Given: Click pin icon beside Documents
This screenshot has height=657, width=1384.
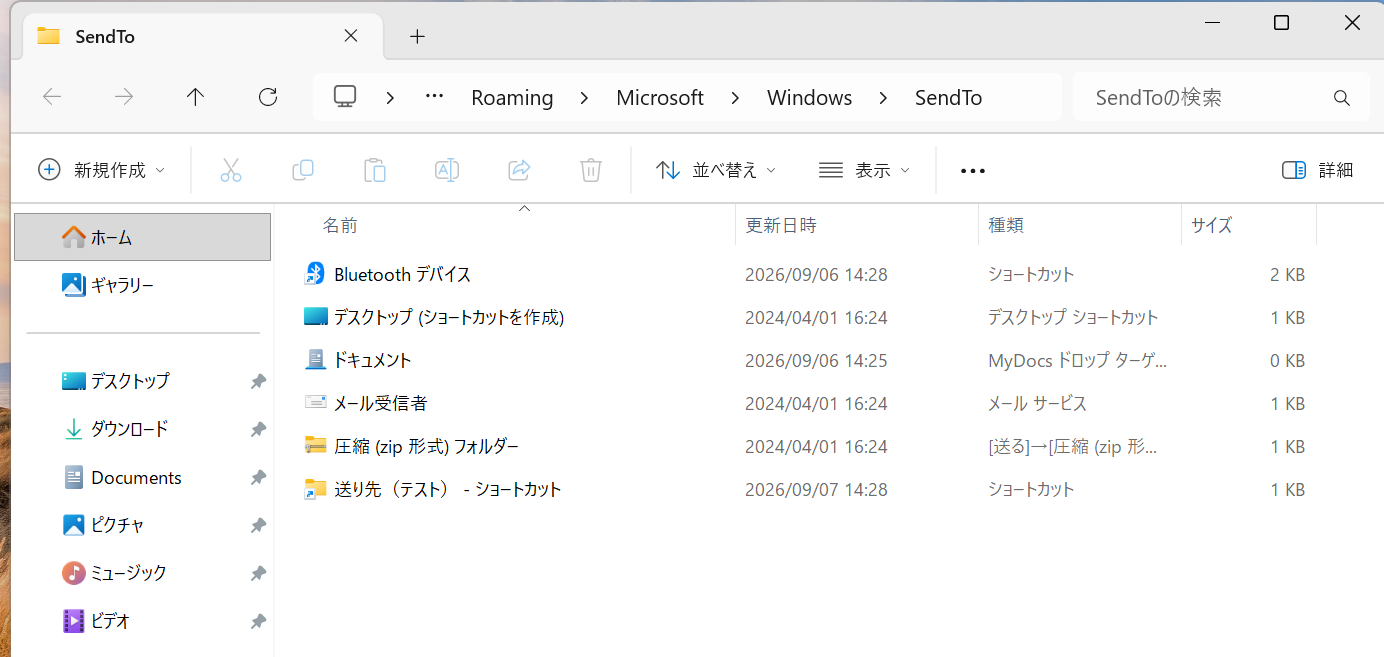Looking at the screenshot, I should [x=258, y=477].
